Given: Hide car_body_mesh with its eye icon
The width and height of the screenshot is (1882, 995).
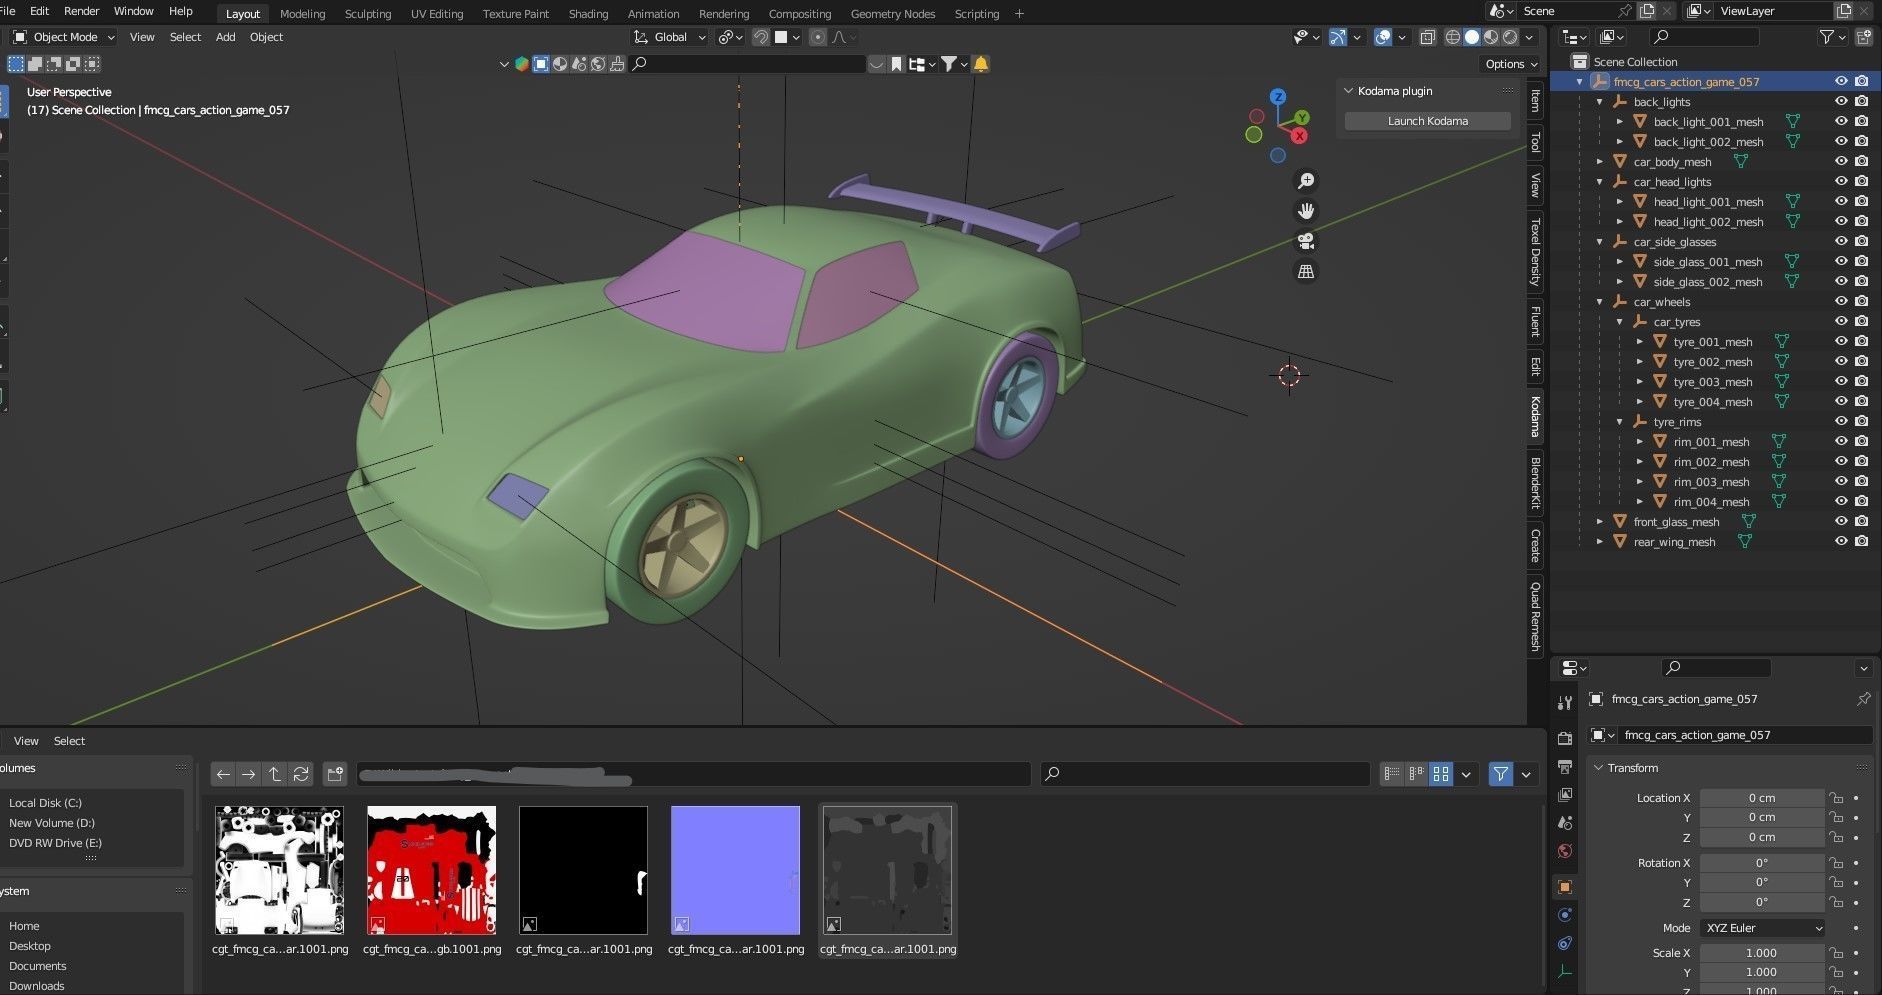Looking at the screenshot, I should click(1841, 162).
